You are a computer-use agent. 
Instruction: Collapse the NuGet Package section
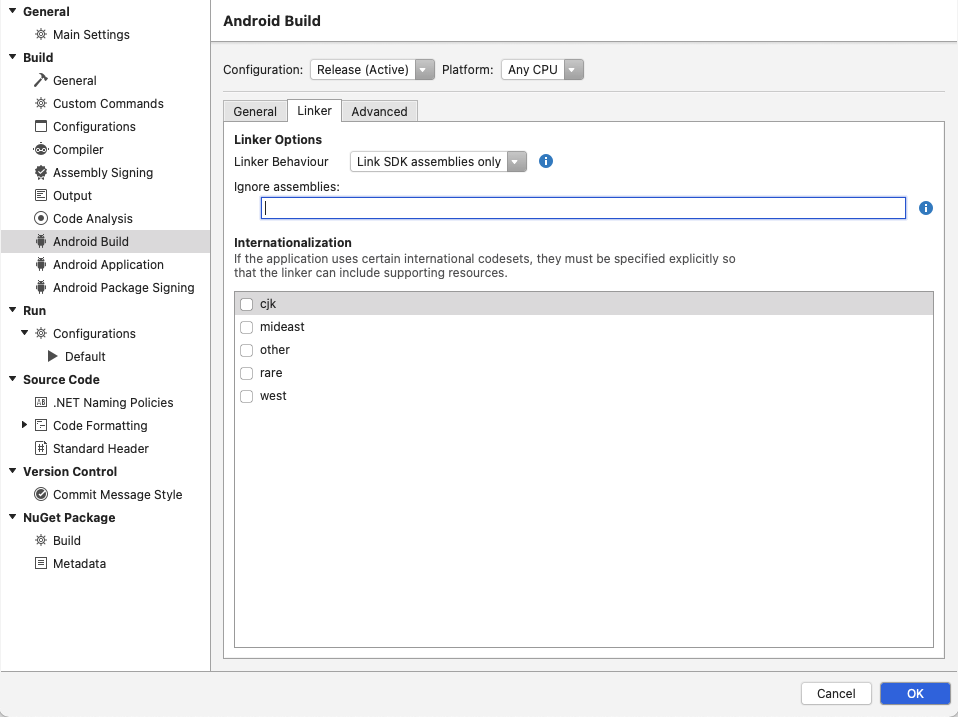click(12, 517)
